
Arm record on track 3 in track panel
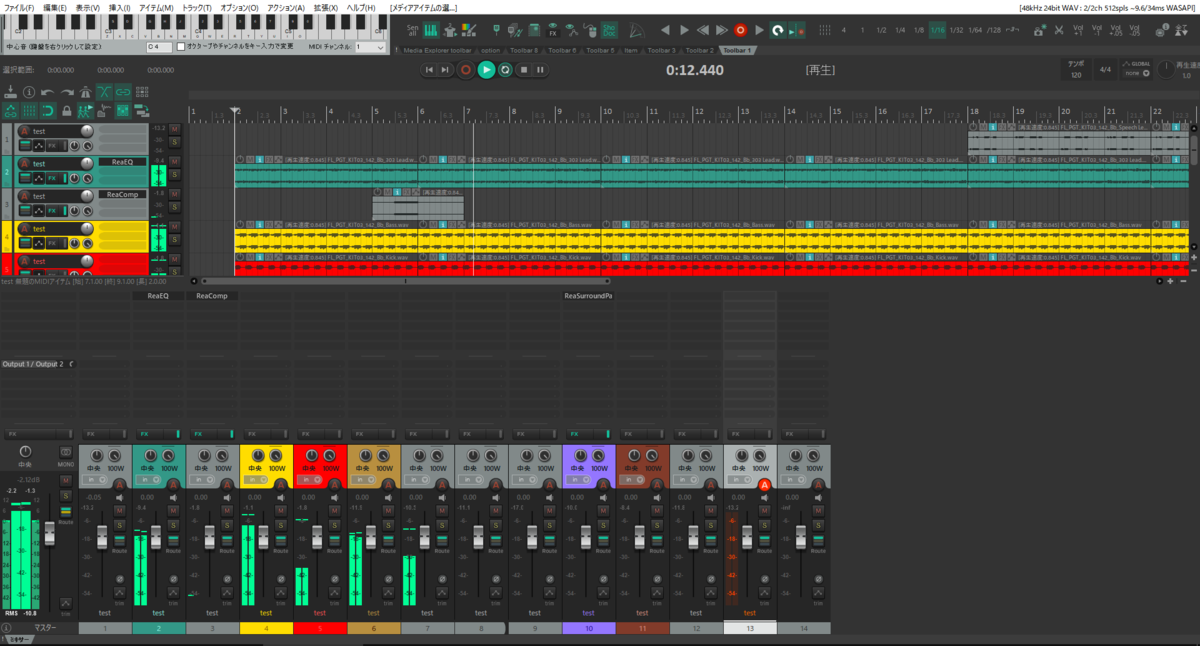click(x=24, y=196)
